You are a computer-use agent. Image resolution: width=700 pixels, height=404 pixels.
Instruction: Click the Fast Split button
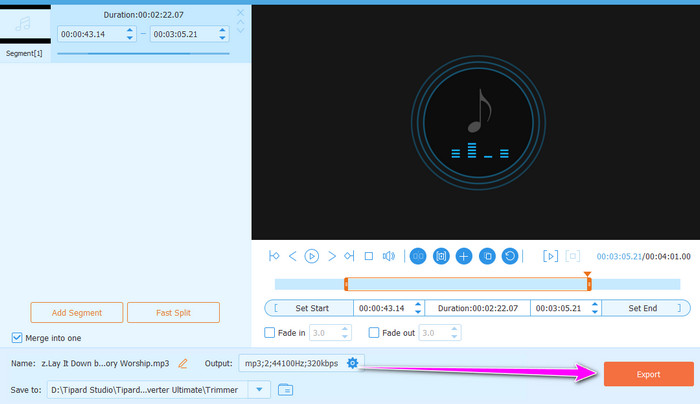[173, 312]
